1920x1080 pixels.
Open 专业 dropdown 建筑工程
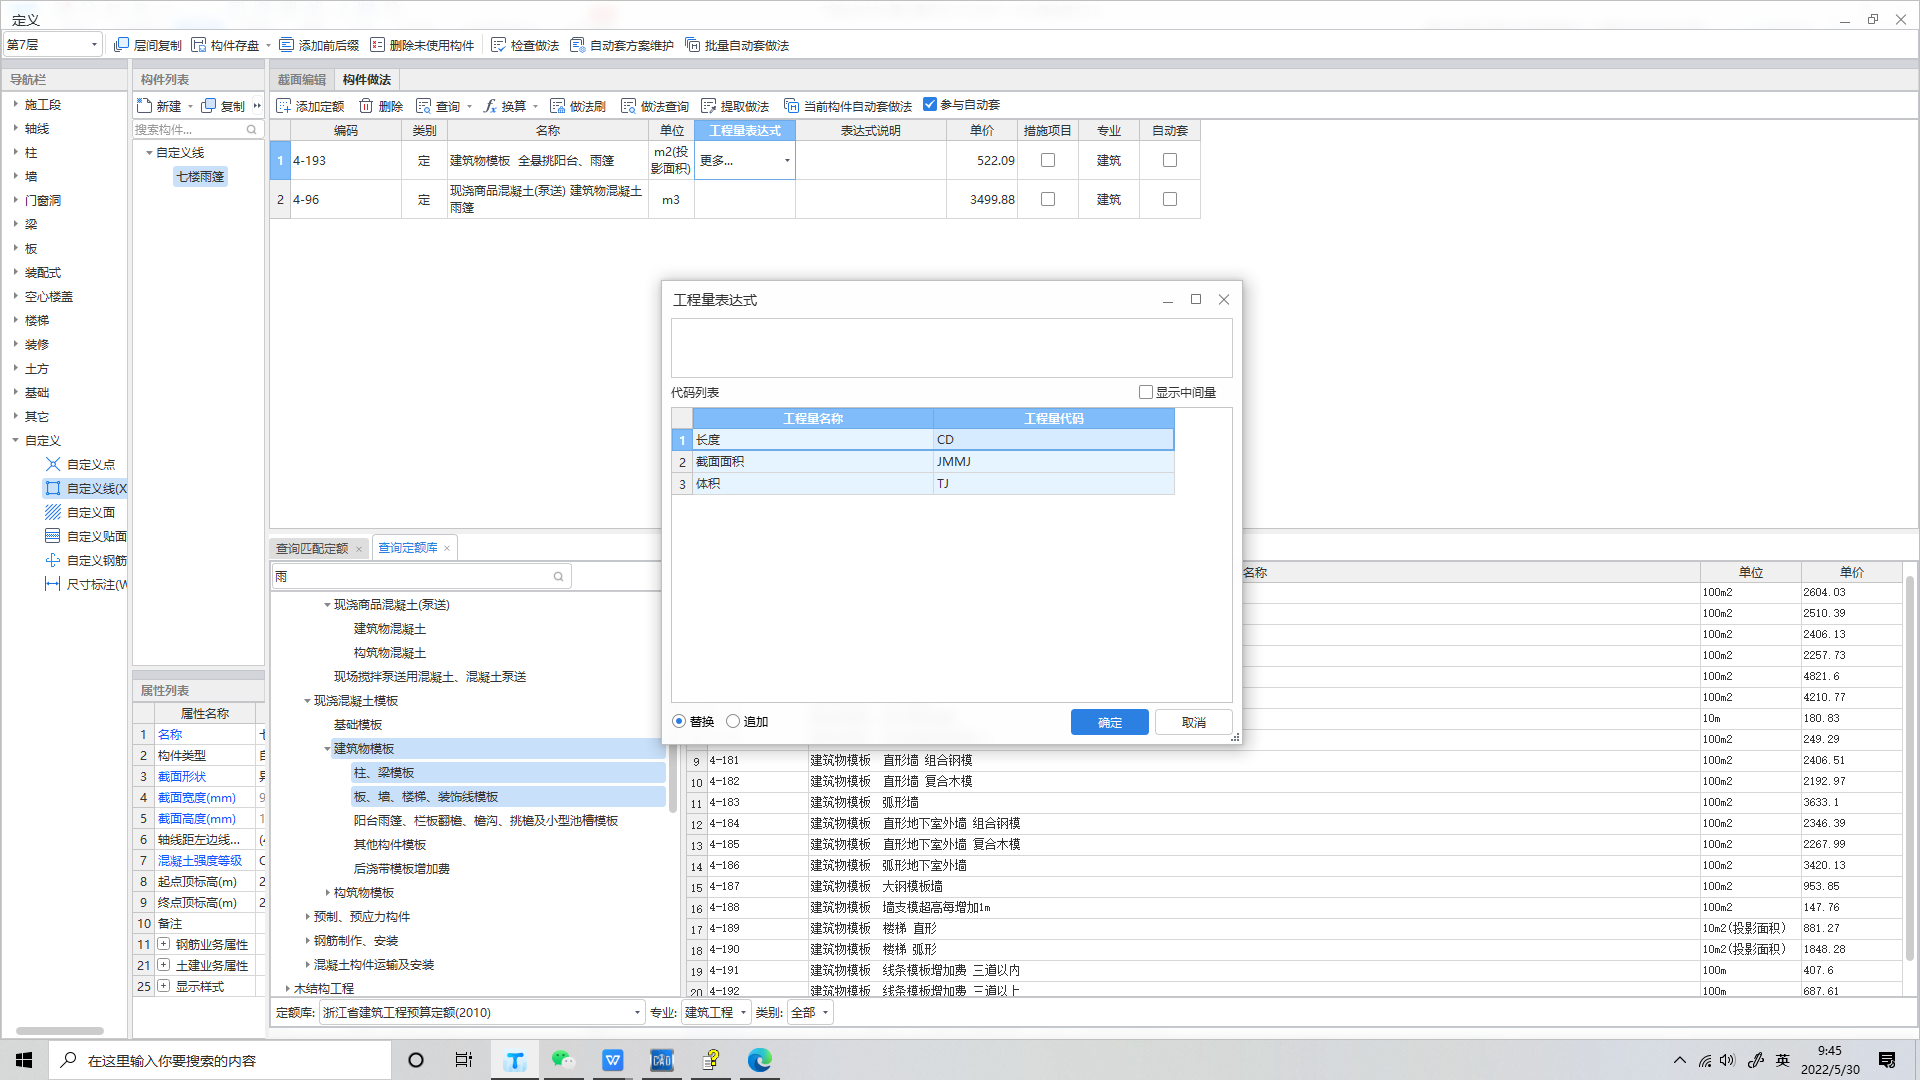[x=715, y=1013]
